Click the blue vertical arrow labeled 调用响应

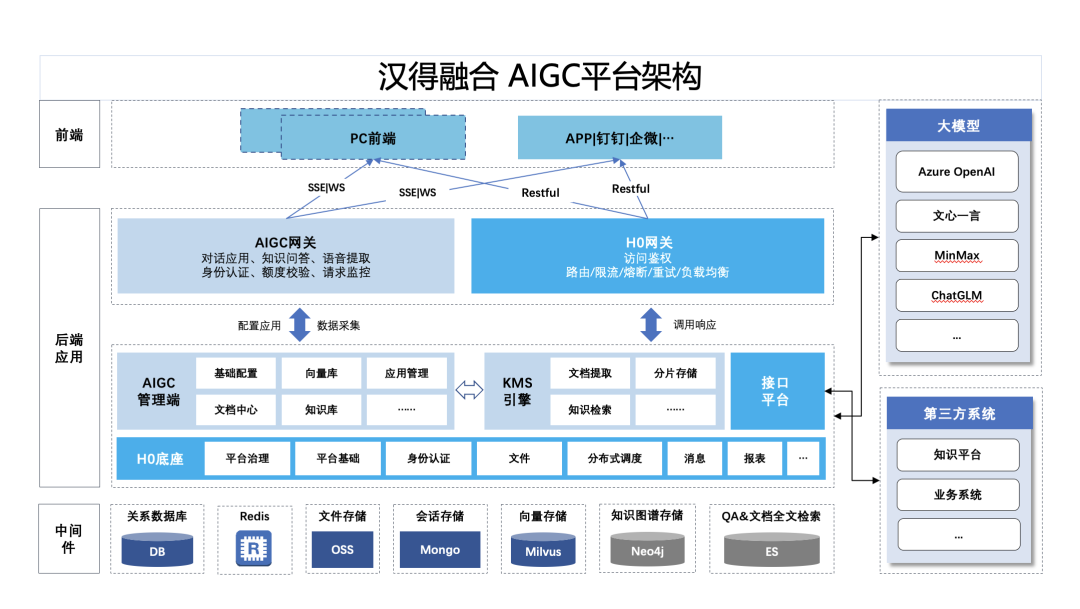pyautogui.click(x=651, y=325)
